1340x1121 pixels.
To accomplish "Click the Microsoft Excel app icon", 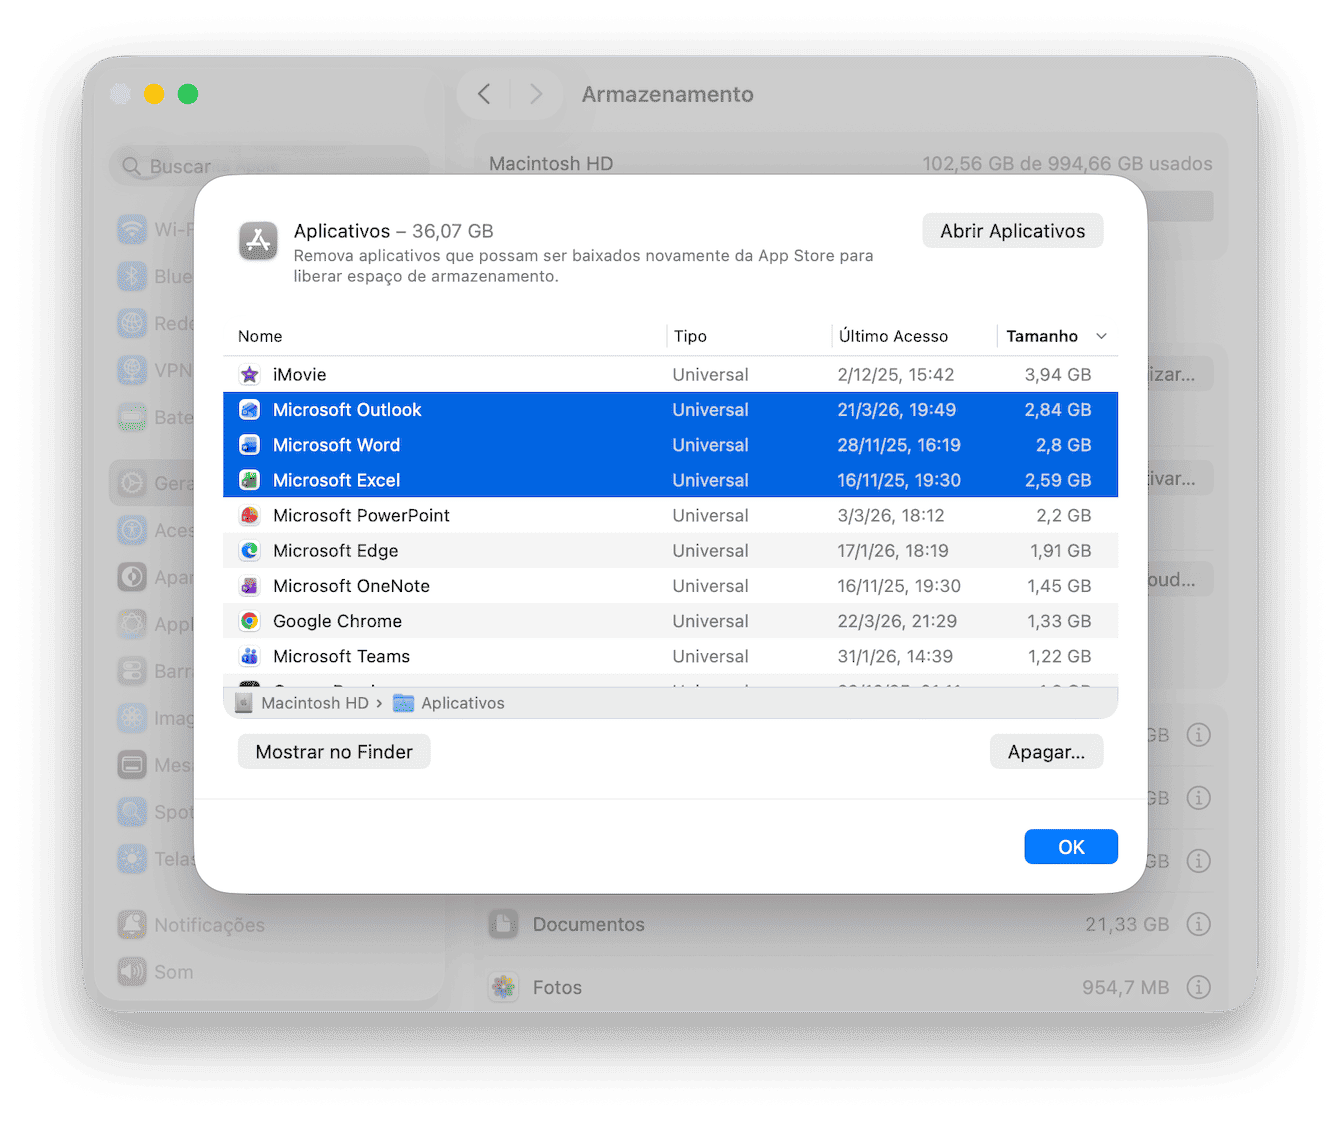I will (250, 480).
